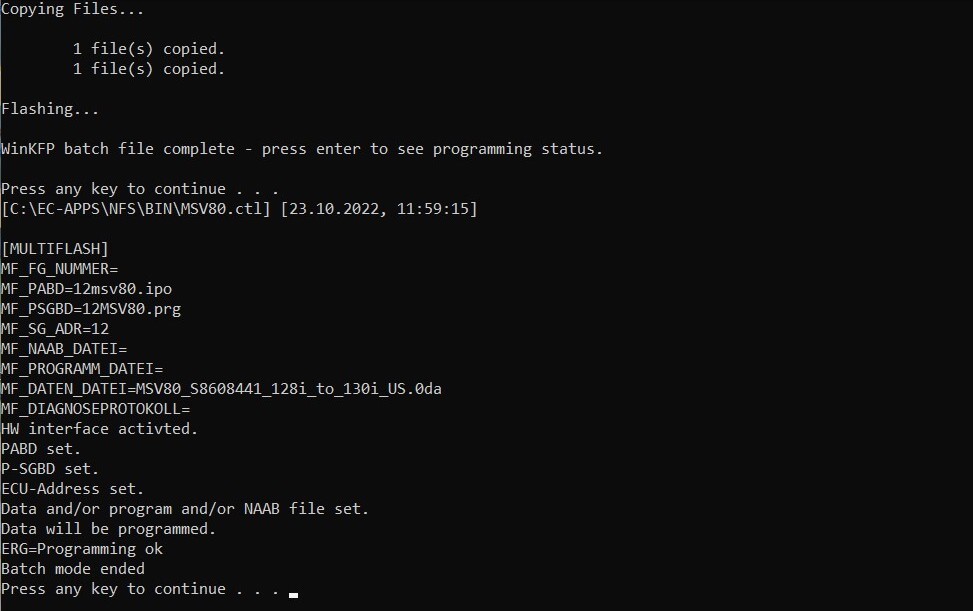Click the first "1 file(s) copied." line

[x=148, y=49]
